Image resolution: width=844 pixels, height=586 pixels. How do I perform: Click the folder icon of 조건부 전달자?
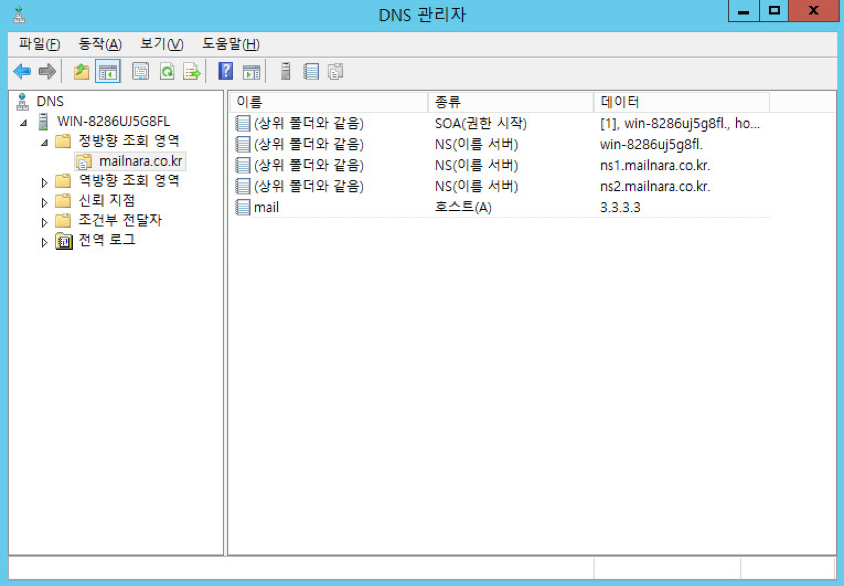coord(63,221)
